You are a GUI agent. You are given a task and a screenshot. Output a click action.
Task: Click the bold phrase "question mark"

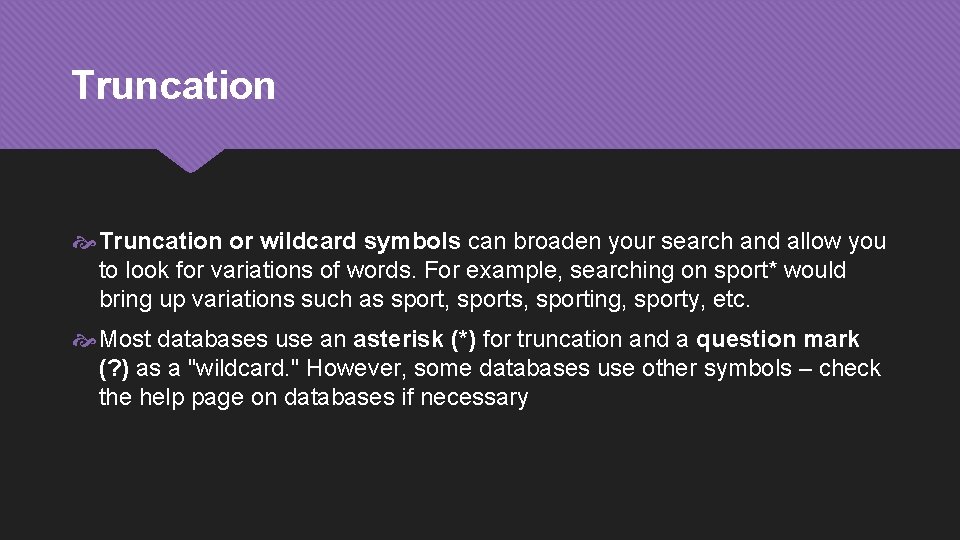[x=777, y=339]
